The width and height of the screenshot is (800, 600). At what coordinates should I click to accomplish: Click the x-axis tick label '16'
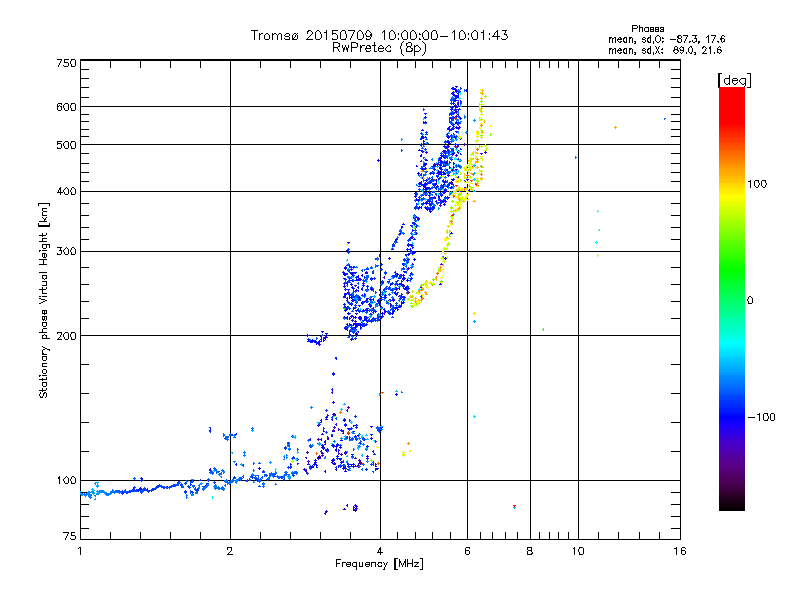pyautogui.click(x=680, y=551)
